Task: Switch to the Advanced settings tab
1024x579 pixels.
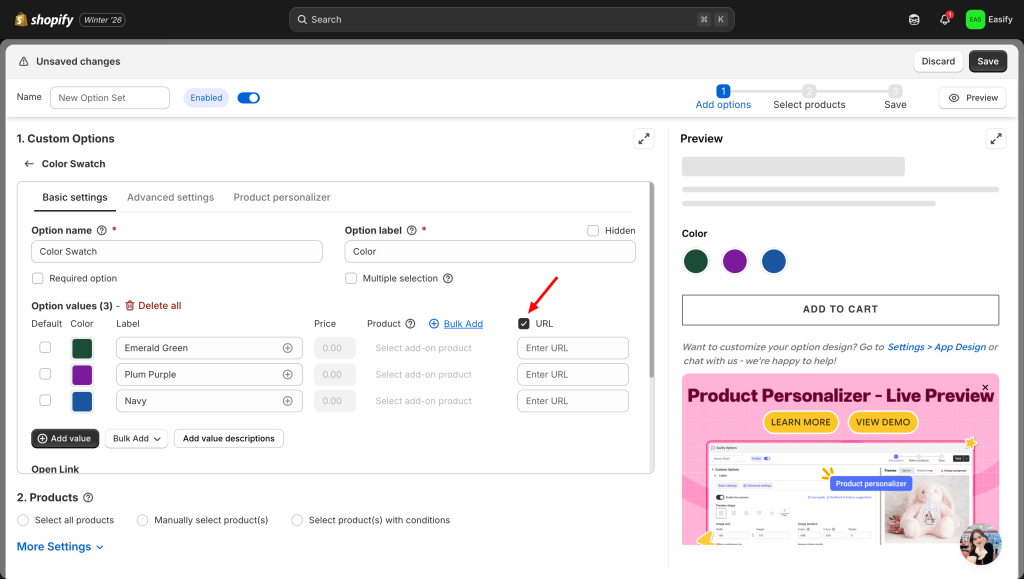Action: 170,198
